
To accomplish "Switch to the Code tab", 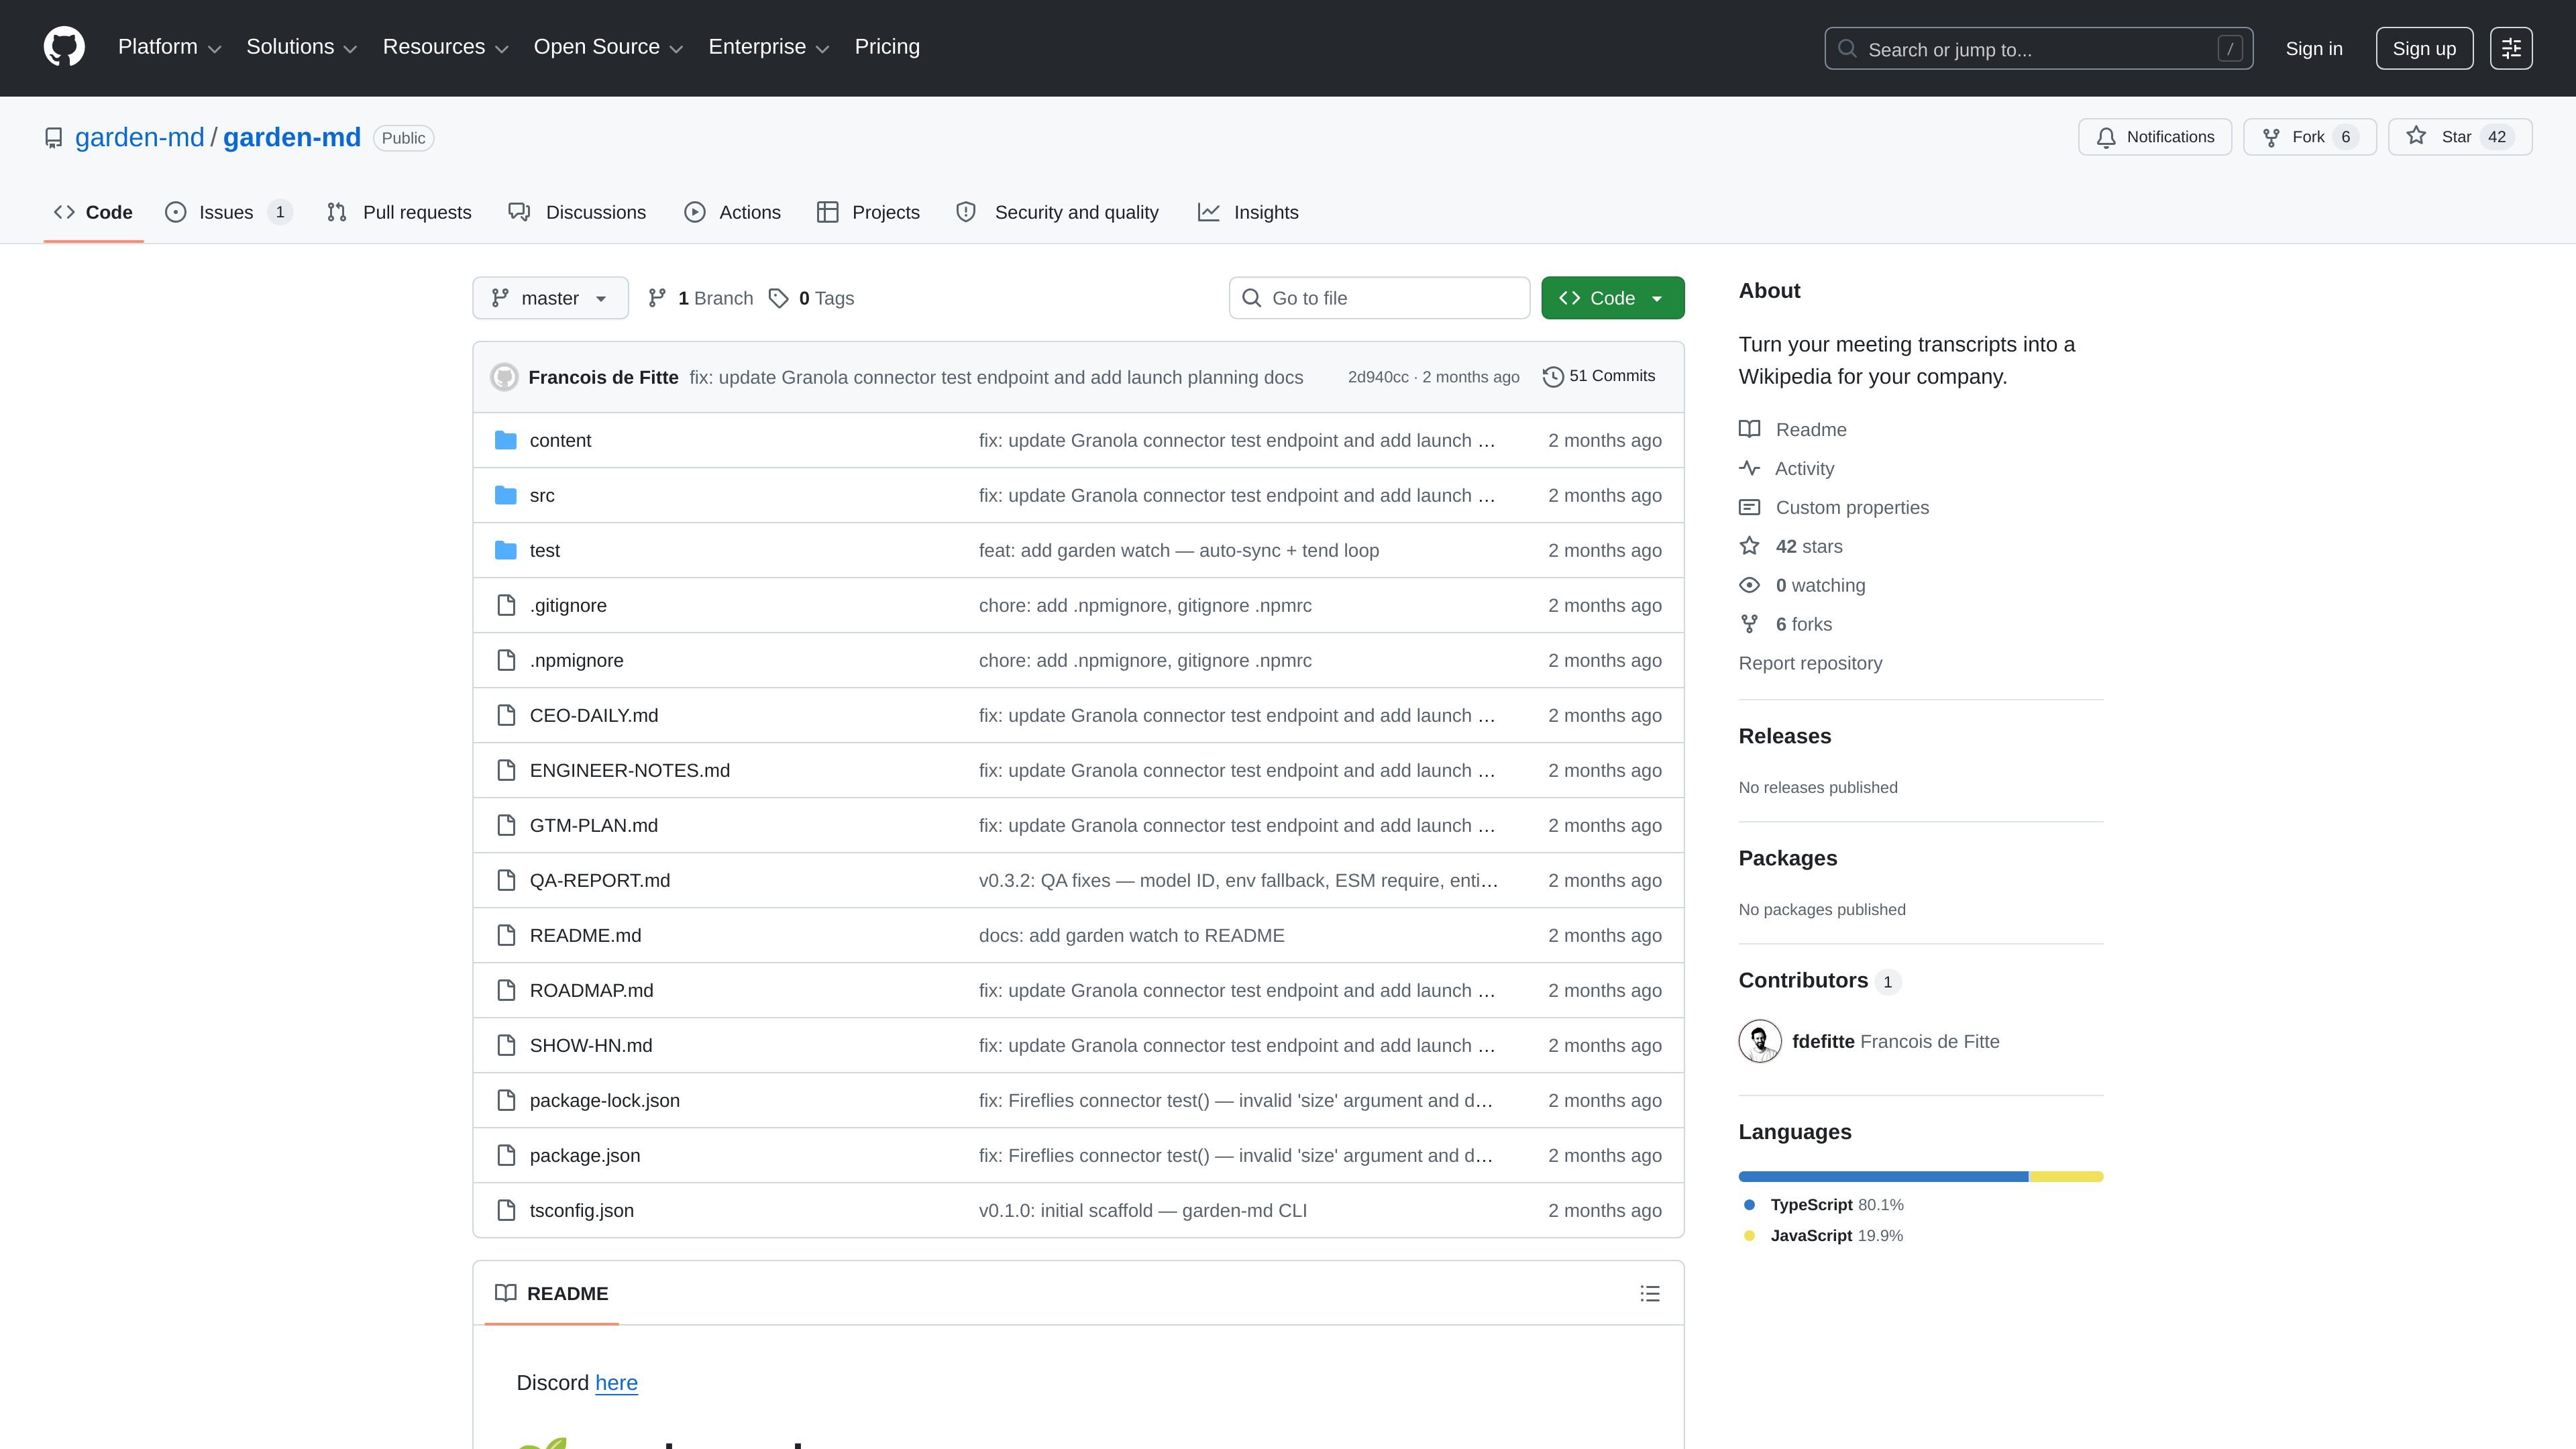I will 93,212.
